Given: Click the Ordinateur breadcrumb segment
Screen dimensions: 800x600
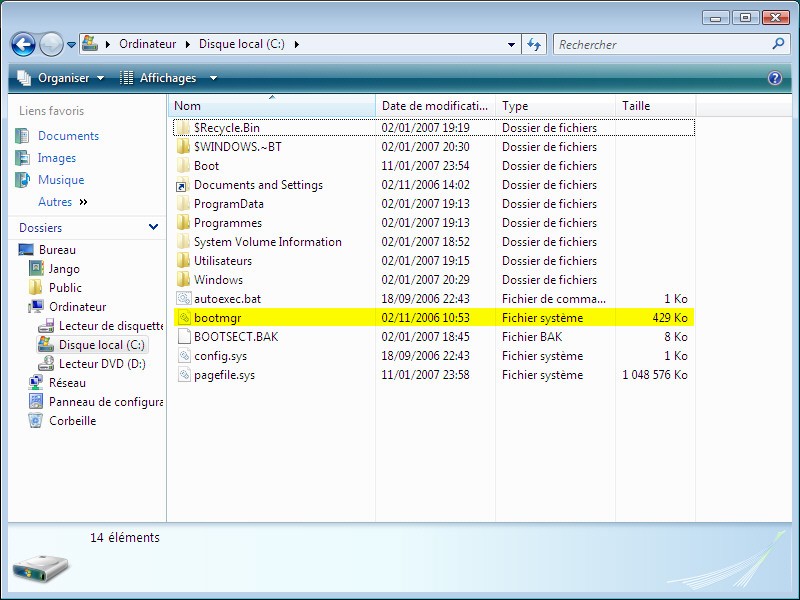Looking at the screenshot, I should [147, 44].
